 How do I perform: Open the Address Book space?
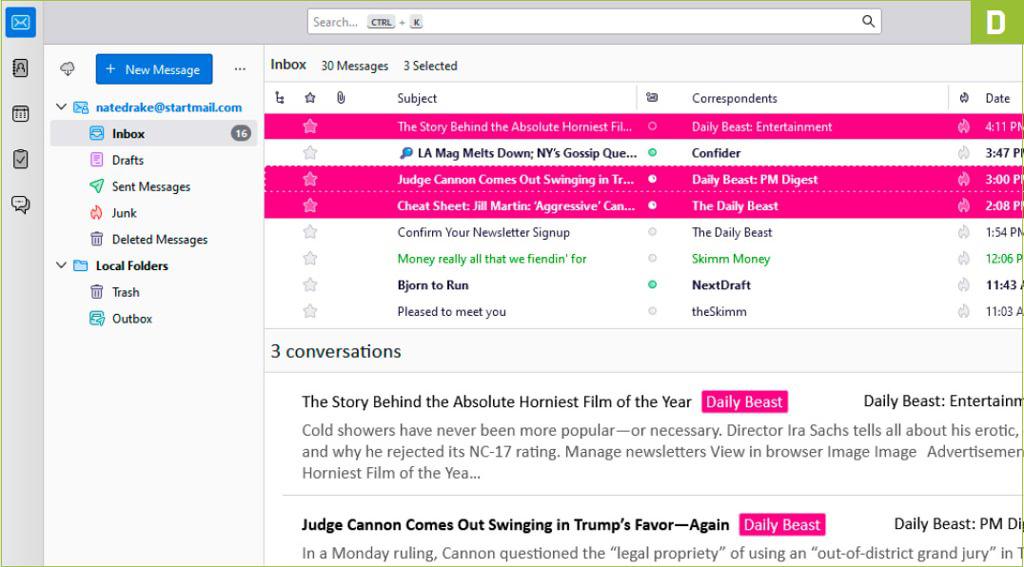[x=20, y=68]
